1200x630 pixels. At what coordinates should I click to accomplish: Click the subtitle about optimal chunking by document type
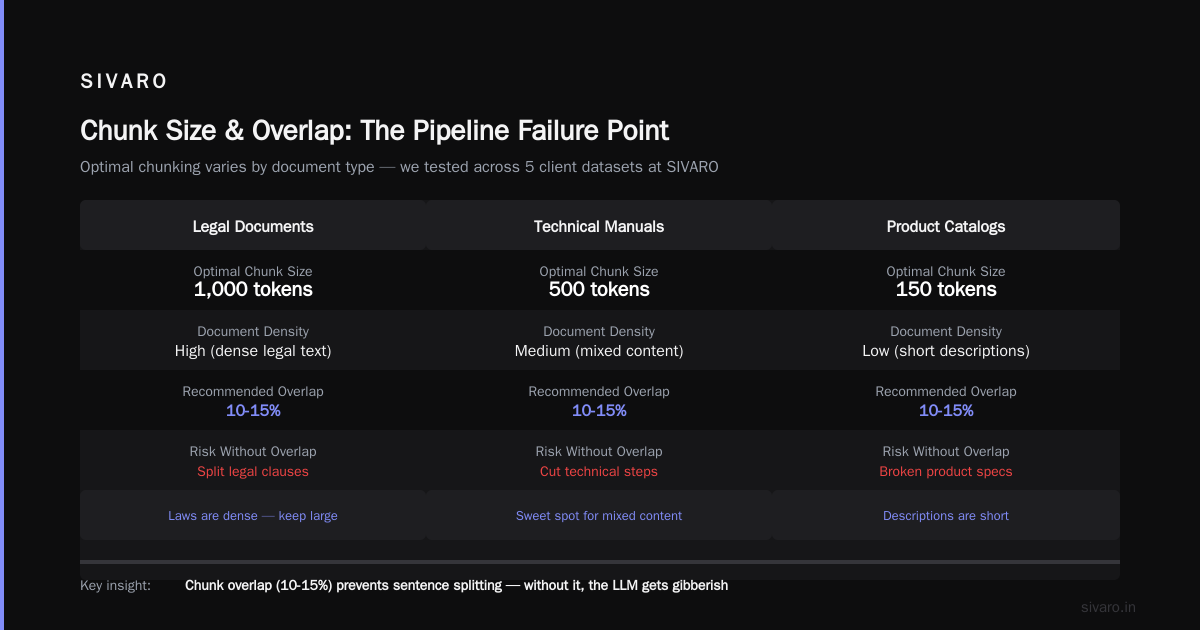click(399, 167)
